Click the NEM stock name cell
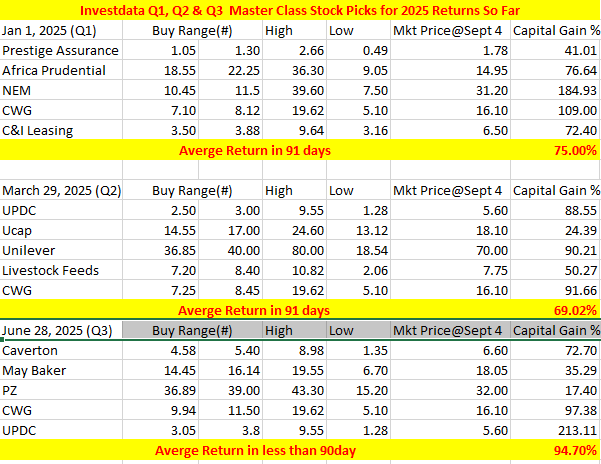Image resolution: width=601 pixels, height=464 pixels. (61, 90)
